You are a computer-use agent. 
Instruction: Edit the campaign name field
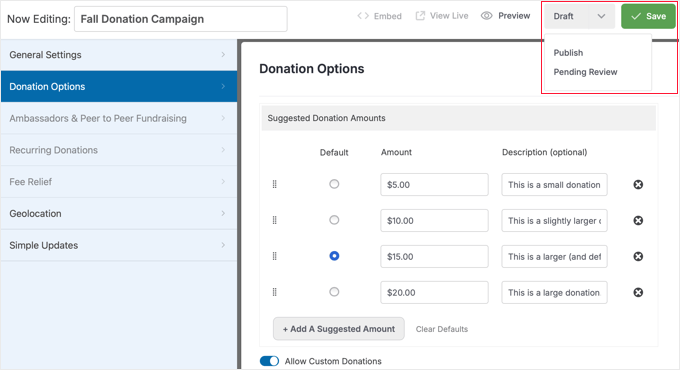[x=180, y=19]
